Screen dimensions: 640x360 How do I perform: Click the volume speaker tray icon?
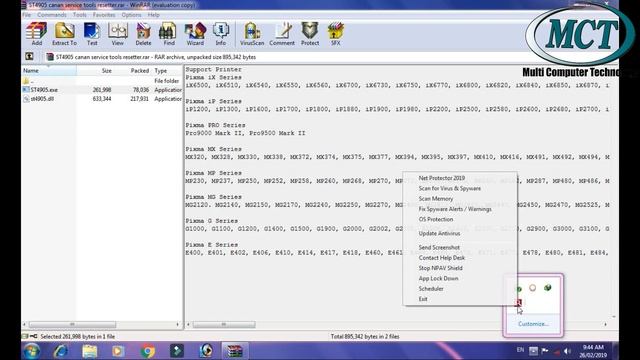(x=567, y=351)
